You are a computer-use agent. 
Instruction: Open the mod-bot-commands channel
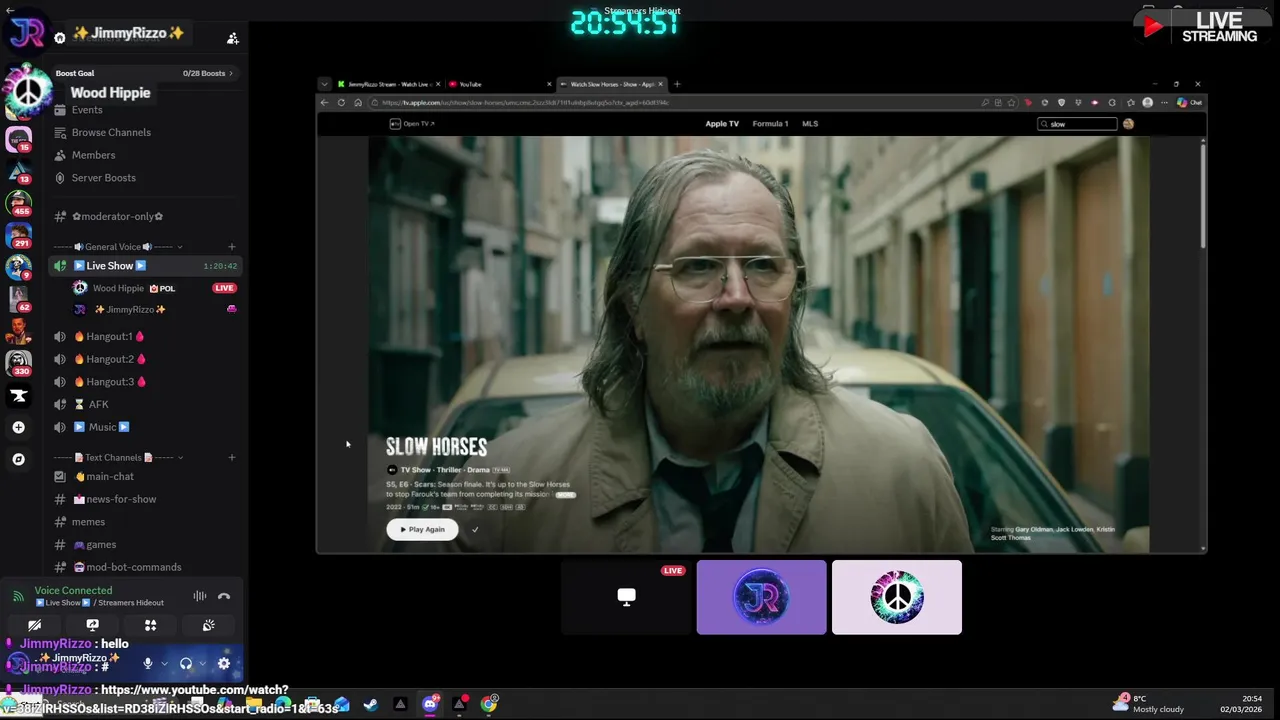coord(145,567)
